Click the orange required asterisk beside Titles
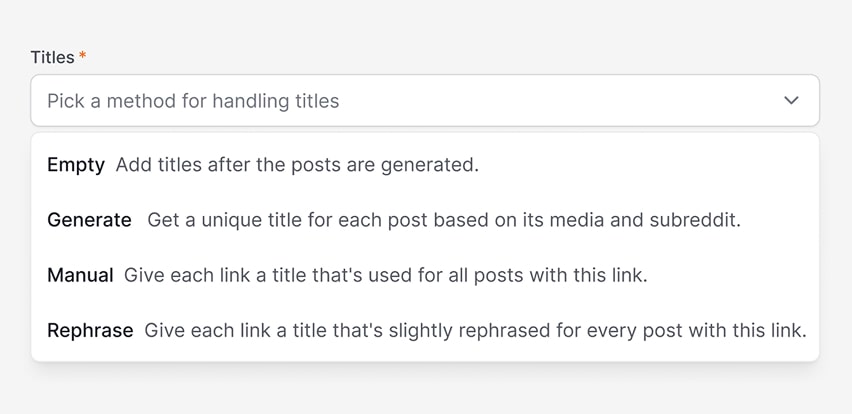 coord(83,57)
